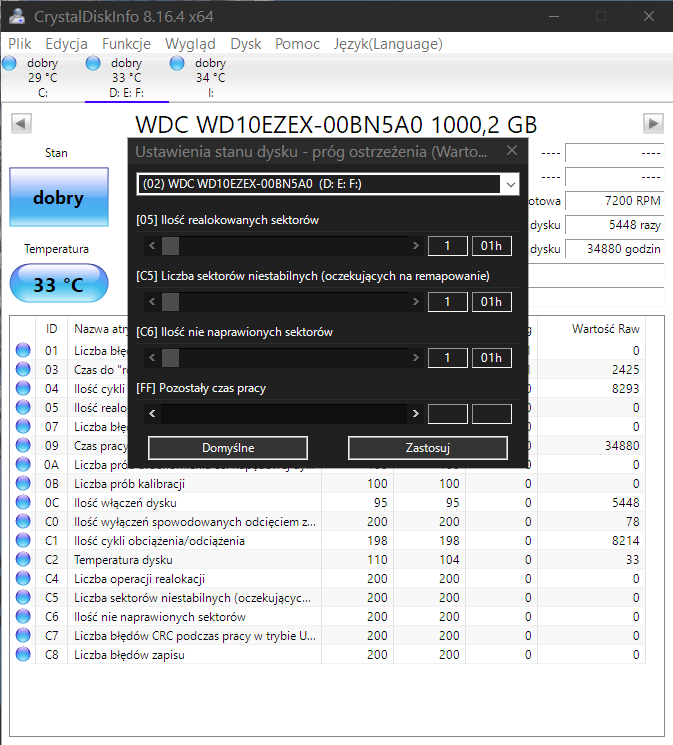
Task: Click the [05] decimal value field
Action: click(448, 246)
